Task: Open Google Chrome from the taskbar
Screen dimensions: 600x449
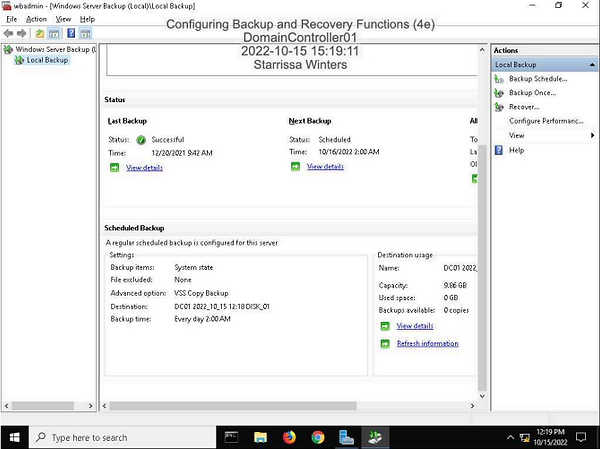Action: click(x=318, y=437)
